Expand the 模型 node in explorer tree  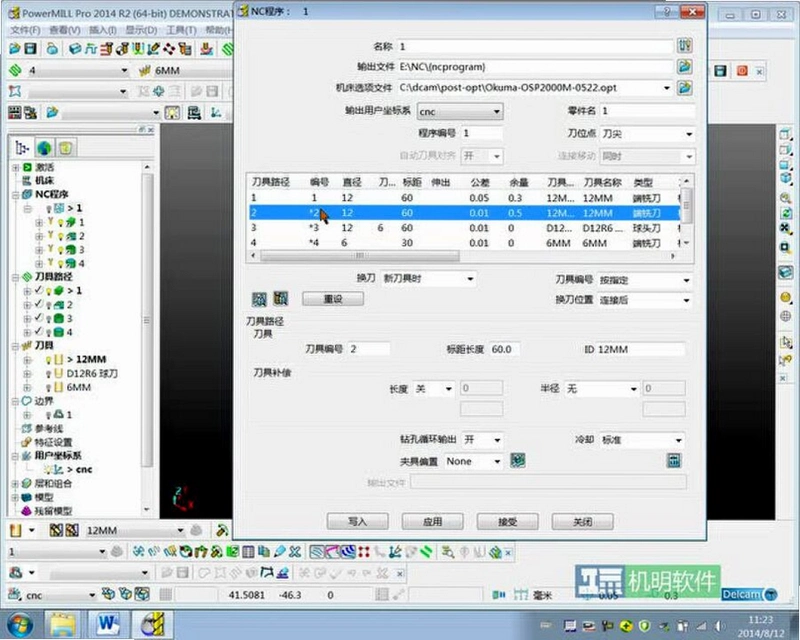[x=15, y=497]
